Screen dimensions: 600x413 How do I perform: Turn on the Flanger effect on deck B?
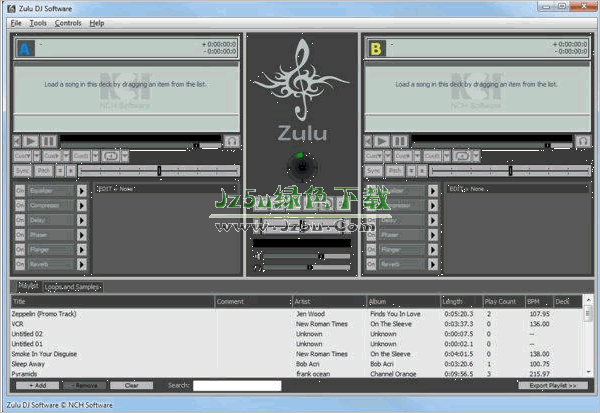click(x=371, y=250)
